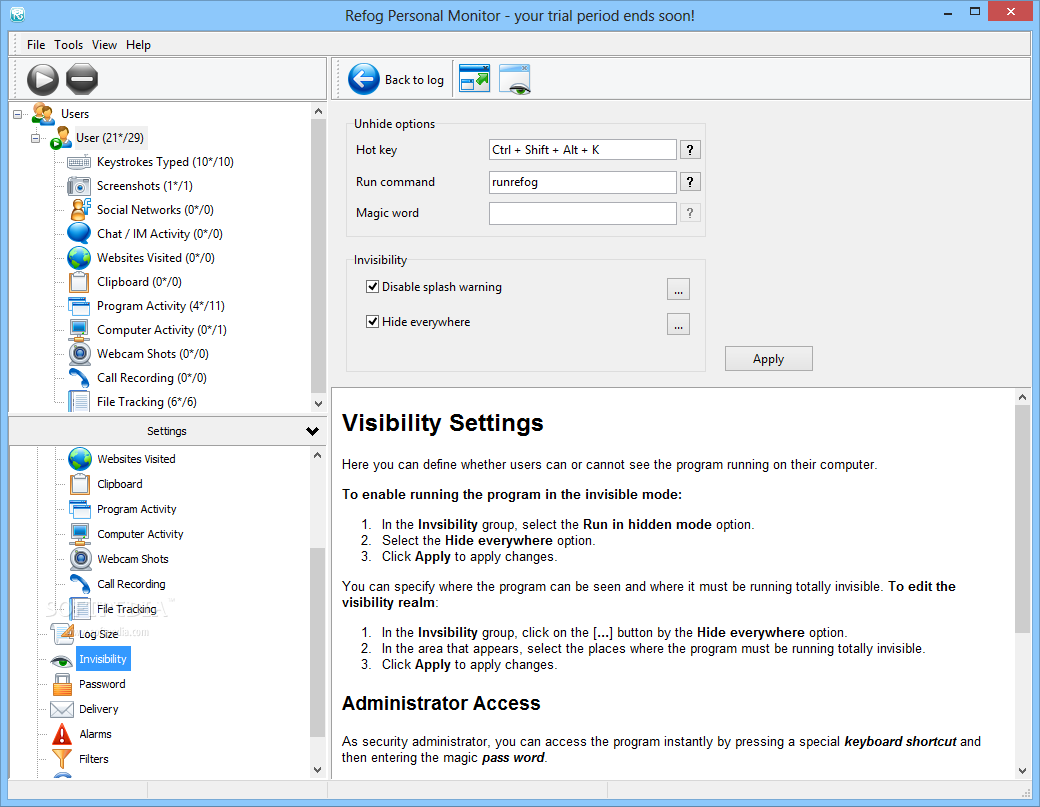Click the Program Activity (4*/11) window icon
Screen dimensions: 1040x807
click(x=79, y=306)
